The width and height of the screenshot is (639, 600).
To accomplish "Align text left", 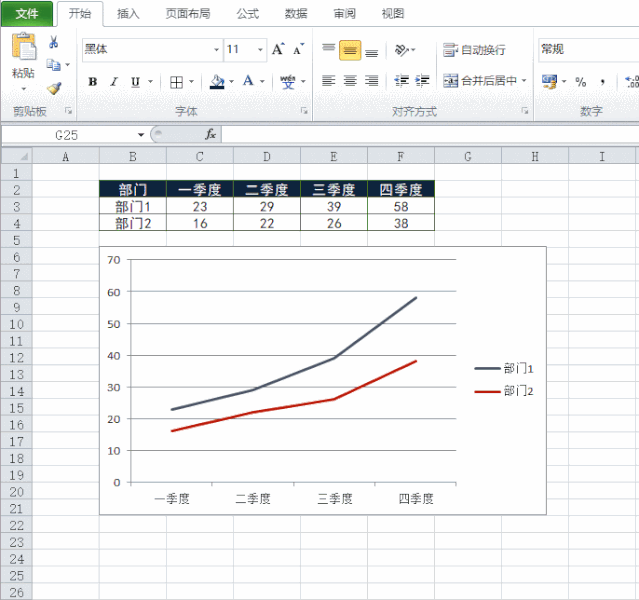I will click(x=328, y=81).
